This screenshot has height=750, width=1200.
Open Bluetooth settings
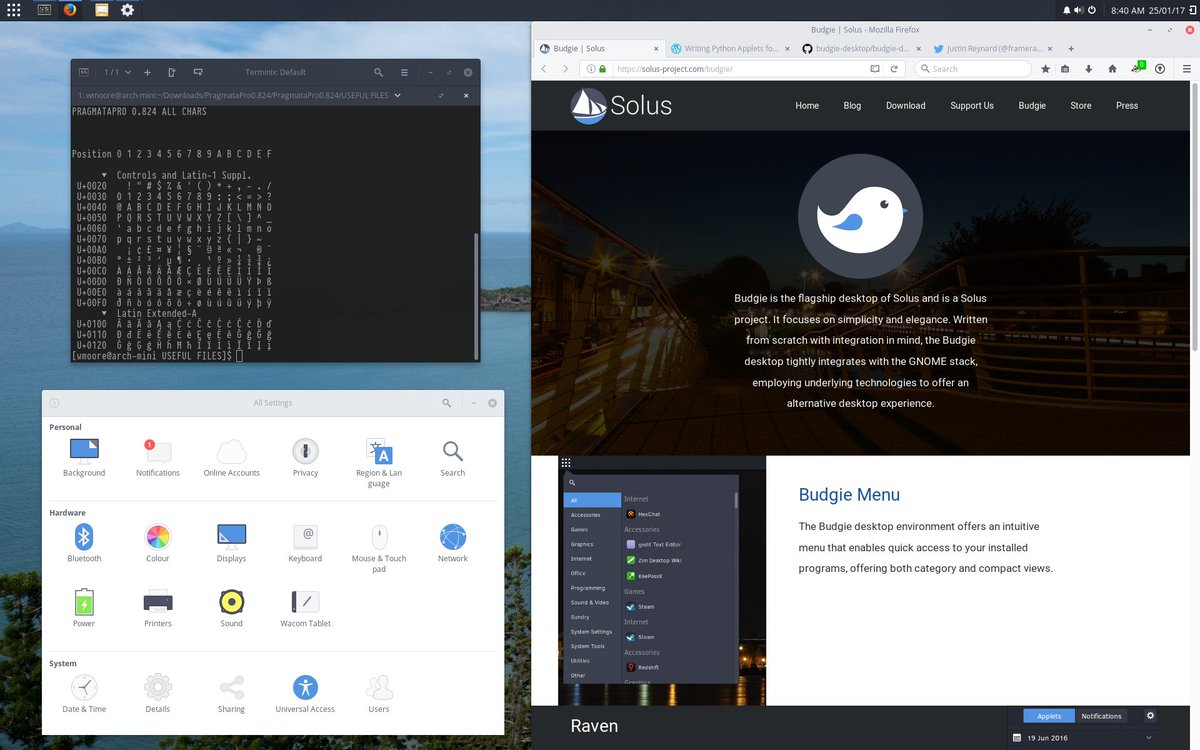84,543
